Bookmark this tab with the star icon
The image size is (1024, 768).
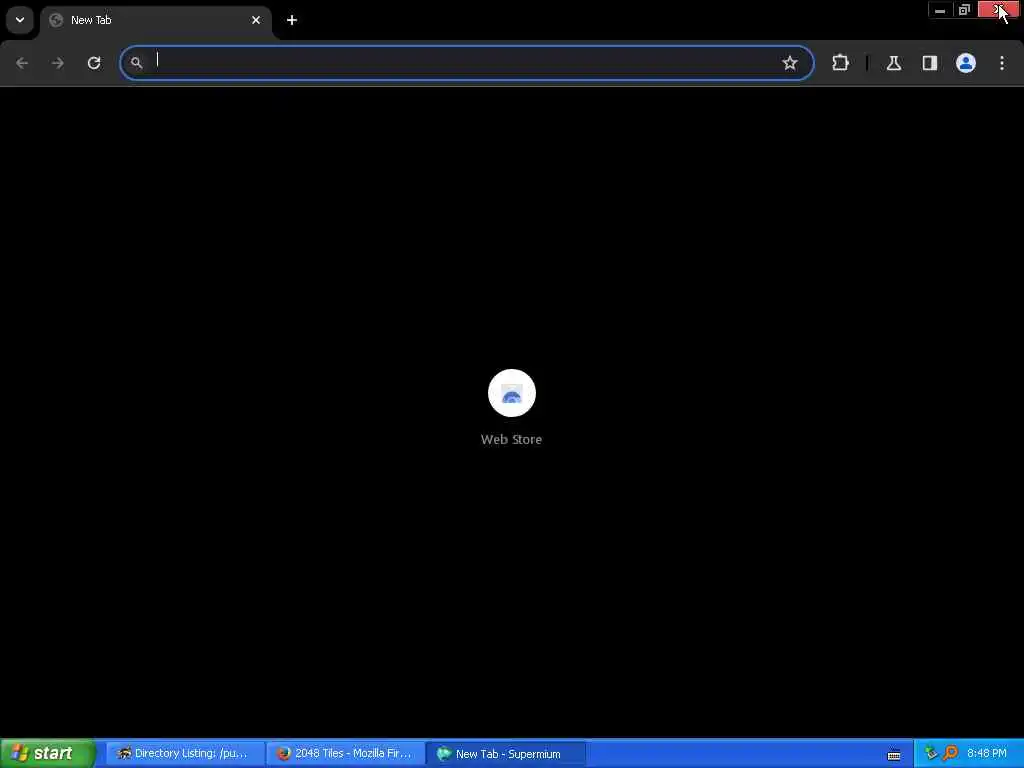click(790, 63)
